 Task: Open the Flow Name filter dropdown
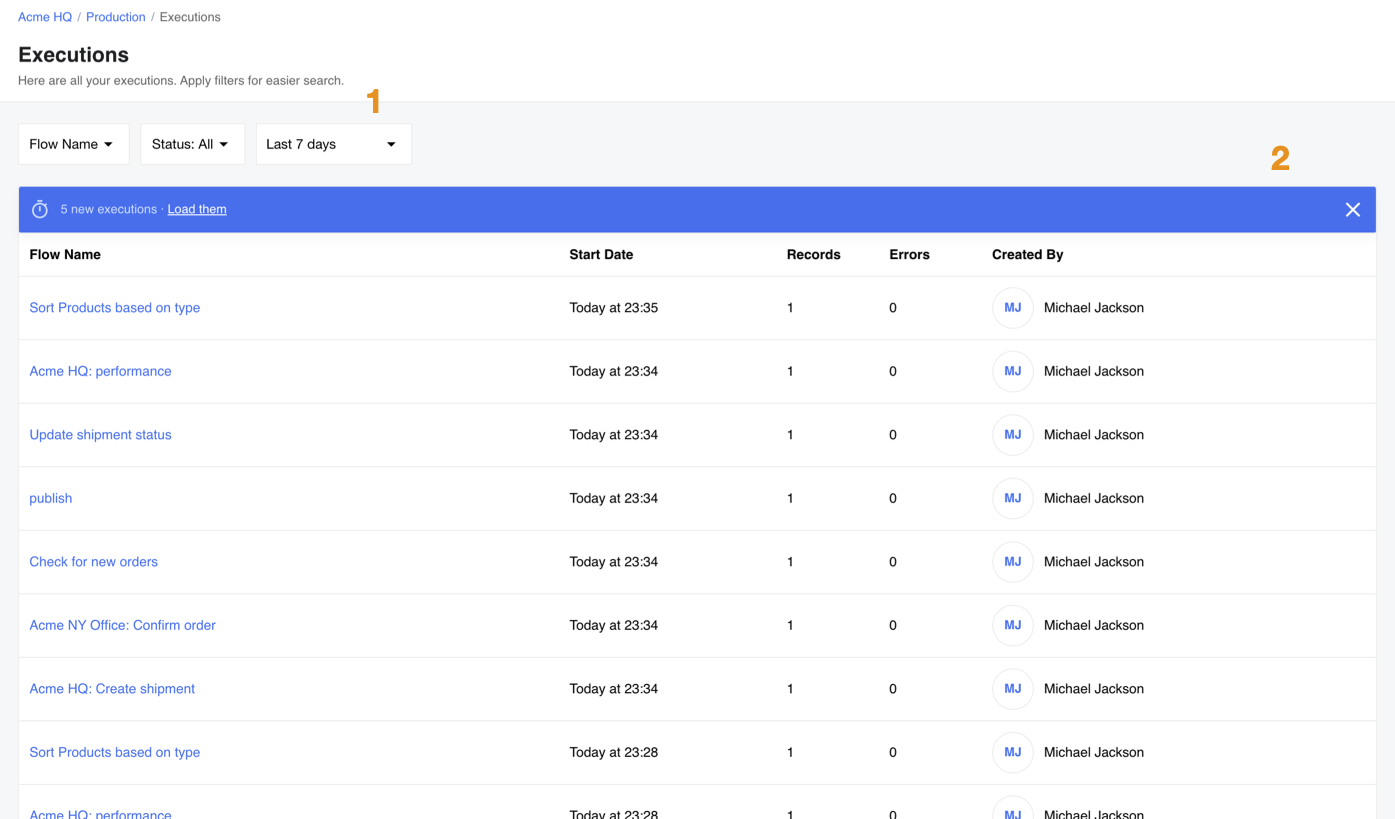coord(74,144)
